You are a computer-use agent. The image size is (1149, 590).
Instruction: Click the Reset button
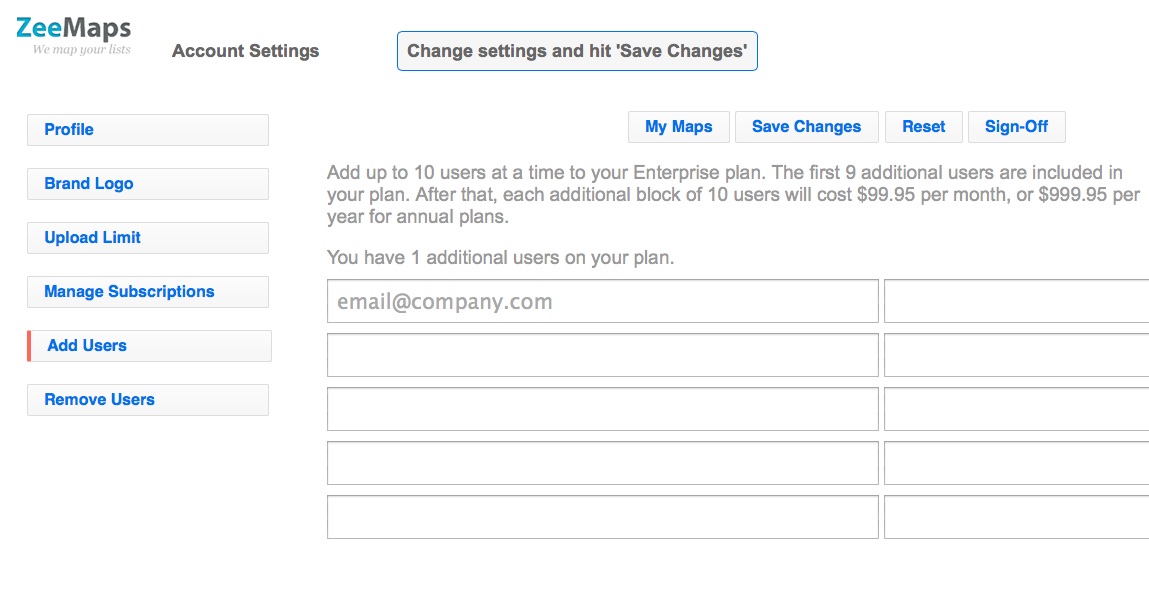tap(923, 127)
